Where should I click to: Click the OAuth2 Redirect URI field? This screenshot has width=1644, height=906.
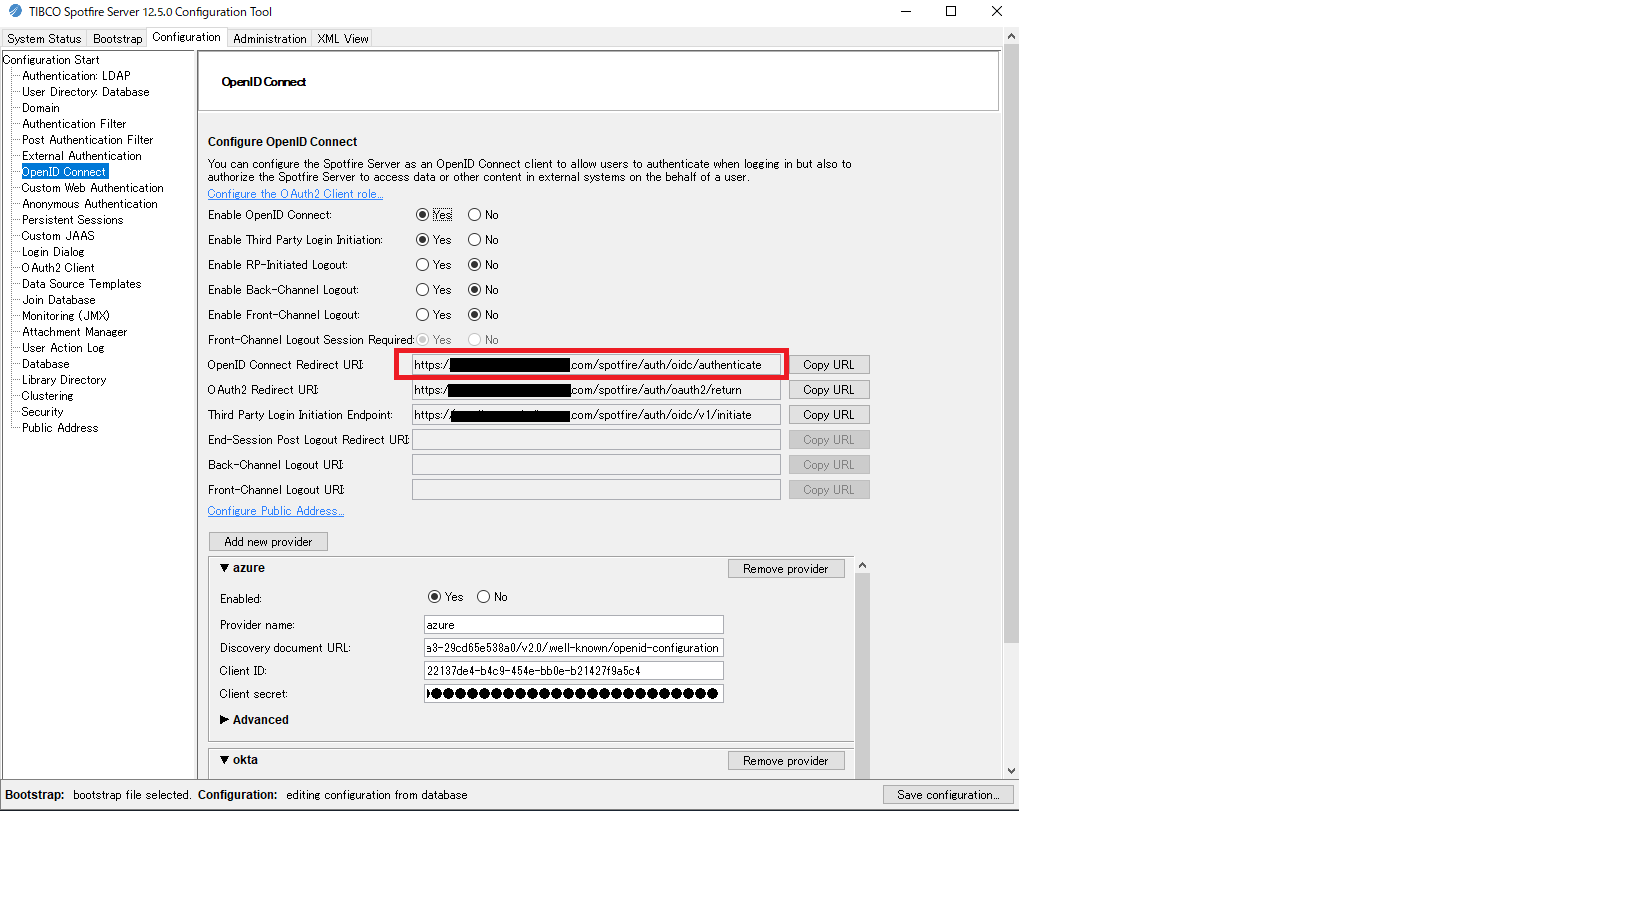[596, 390]
